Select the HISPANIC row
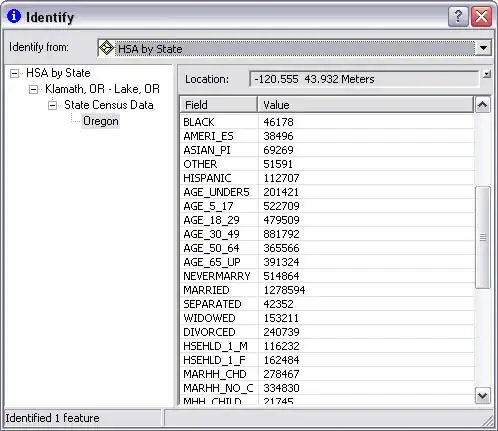 click(327, 178)
